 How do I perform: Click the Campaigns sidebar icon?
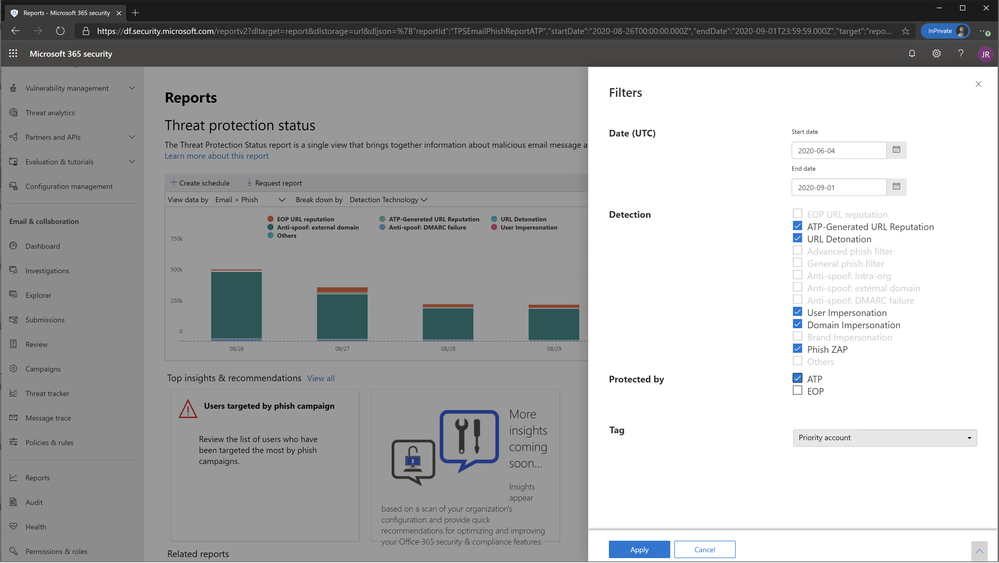[x=13, y=369]
